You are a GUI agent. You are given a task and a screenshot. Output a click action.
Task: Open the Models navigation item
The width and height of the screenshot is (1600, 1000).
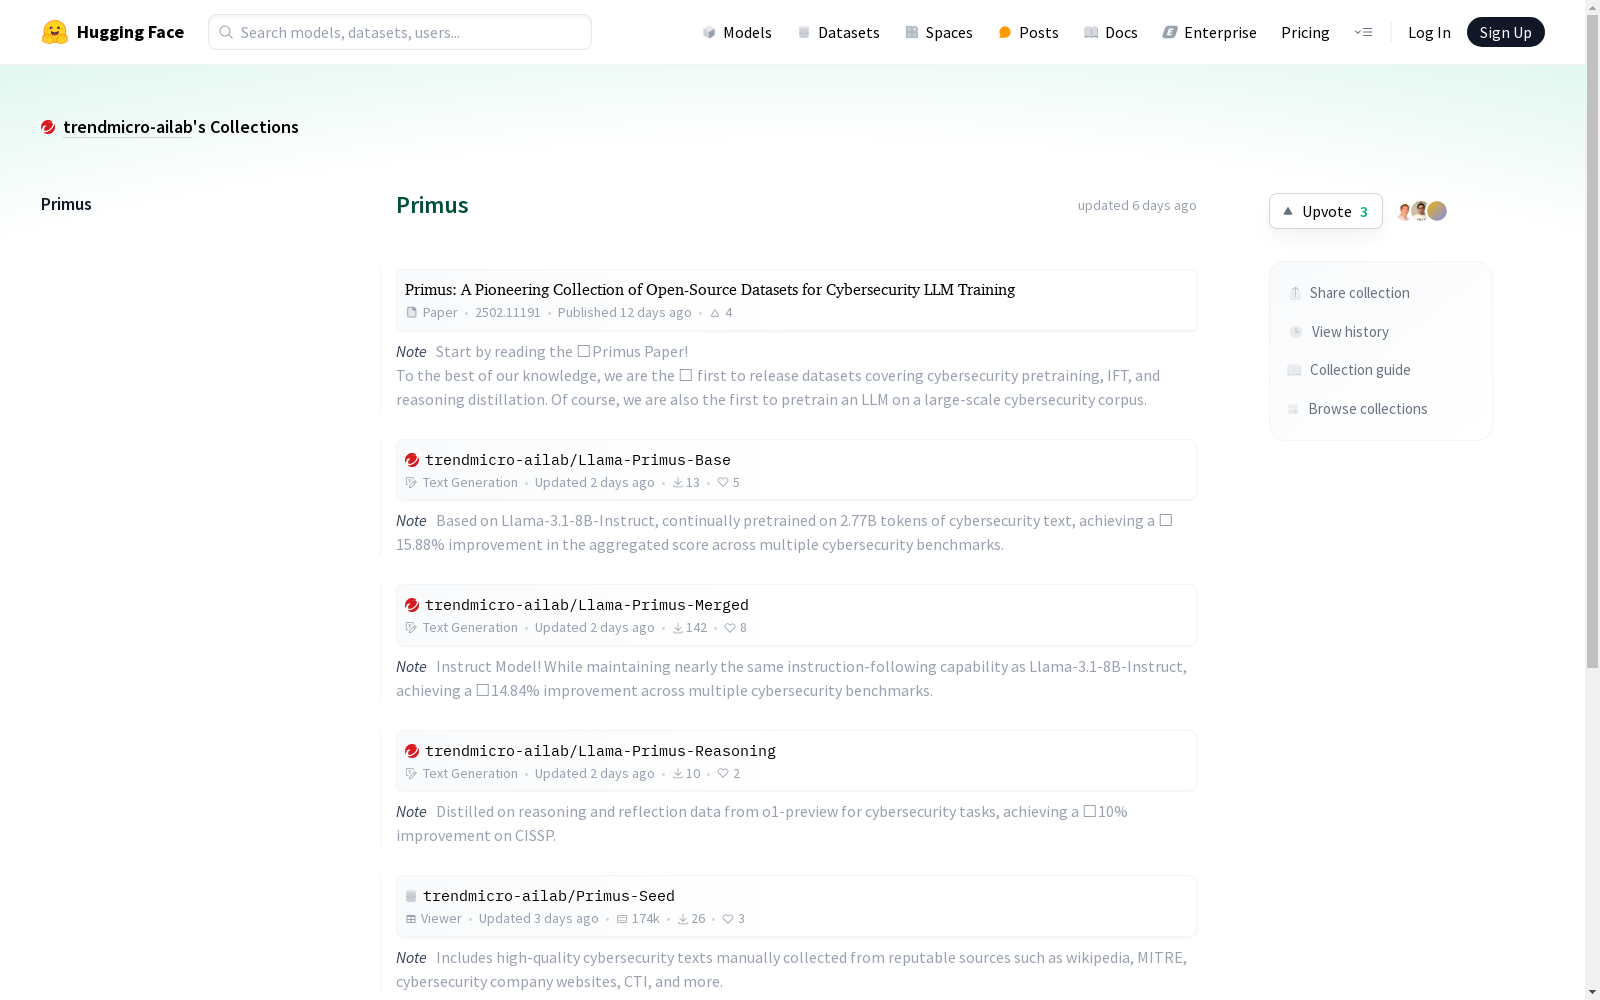737,32
